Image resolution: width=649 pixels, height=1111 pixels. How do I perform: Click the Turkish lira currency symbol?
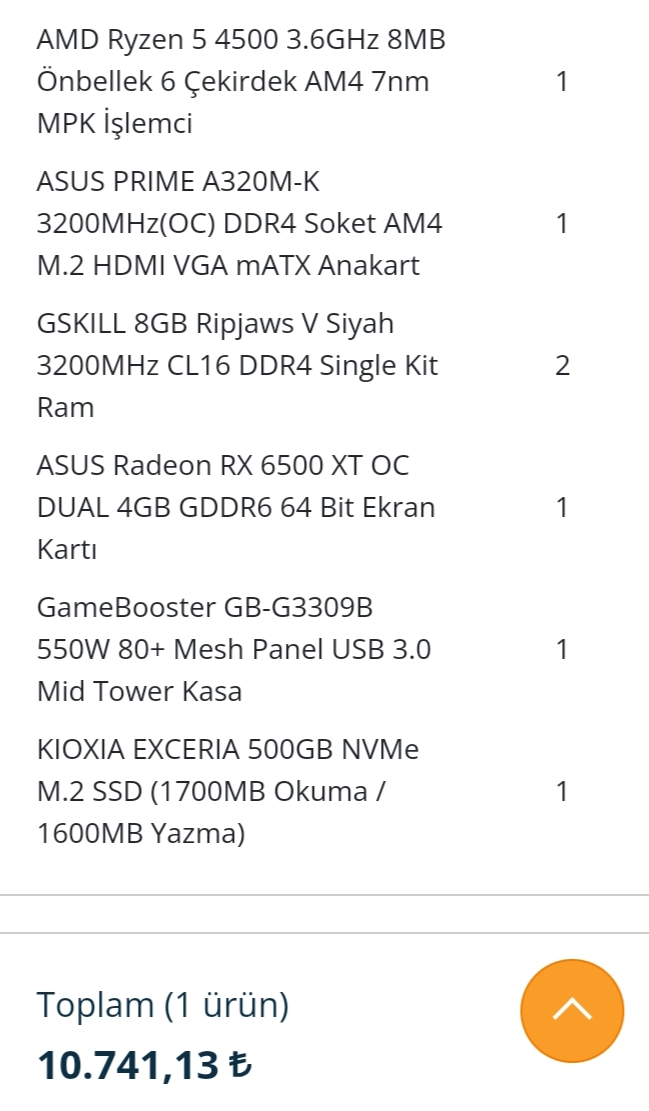[x=240, y=1066]
